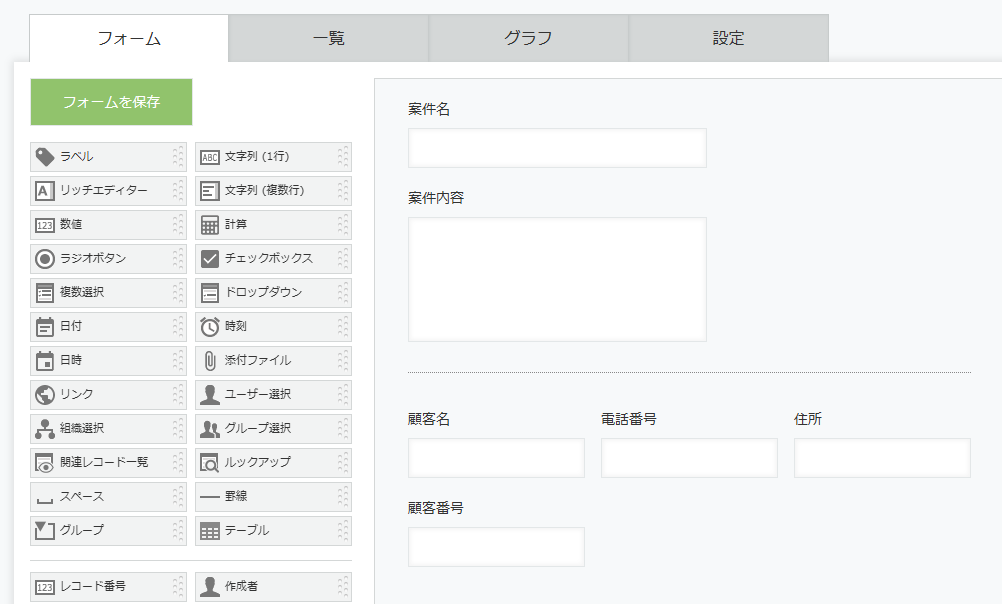Click the ラベル tag icon
The width and height of the screenshot is (1002, 604).
45,157
